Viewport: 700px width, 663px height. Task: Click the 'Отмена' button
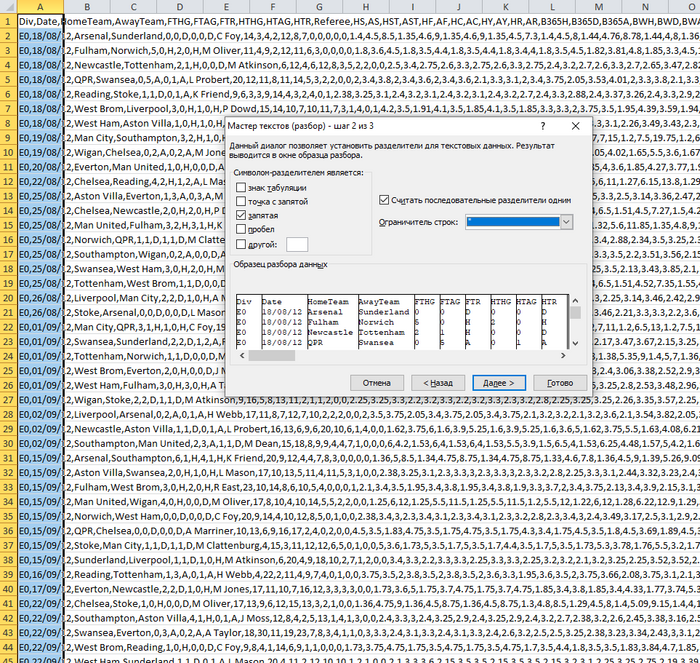(376, 383)
